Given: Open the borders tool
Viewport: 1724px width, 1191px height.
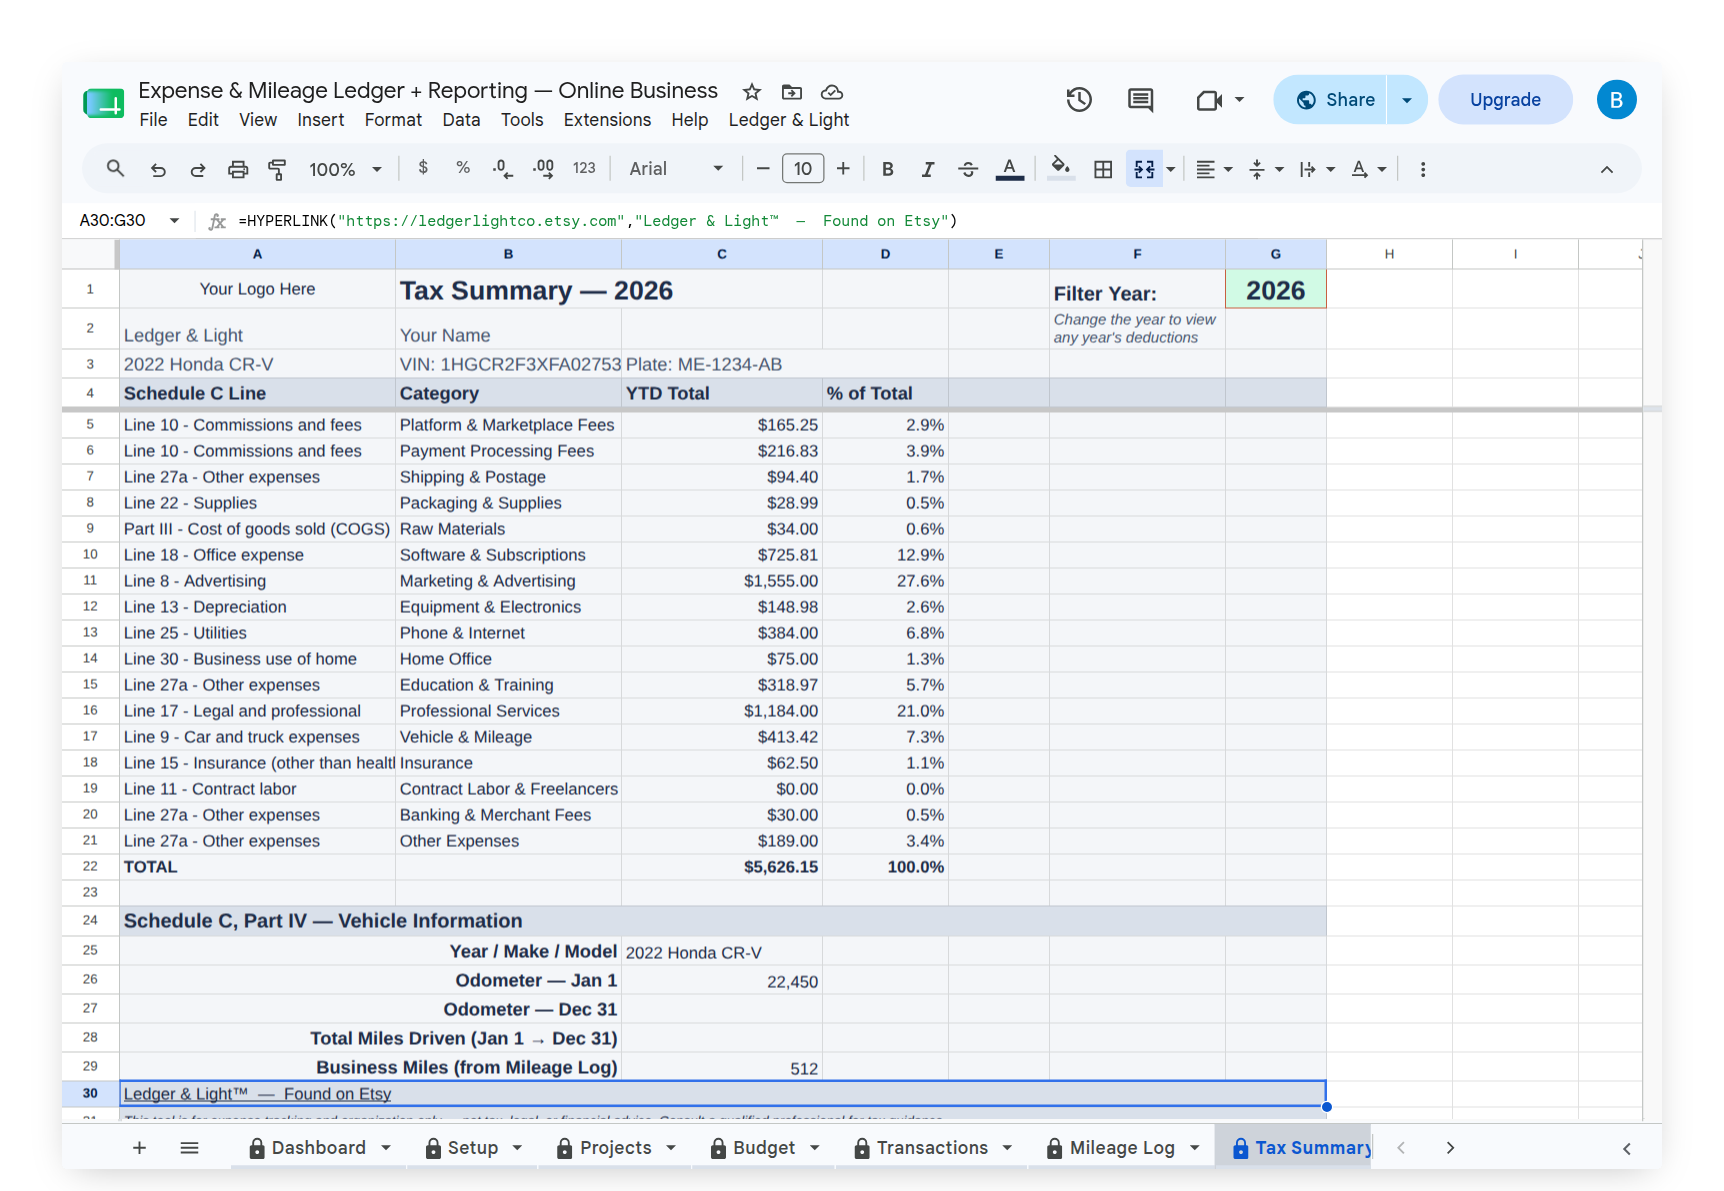Looking at the screenshot, I should [1103, 169].
